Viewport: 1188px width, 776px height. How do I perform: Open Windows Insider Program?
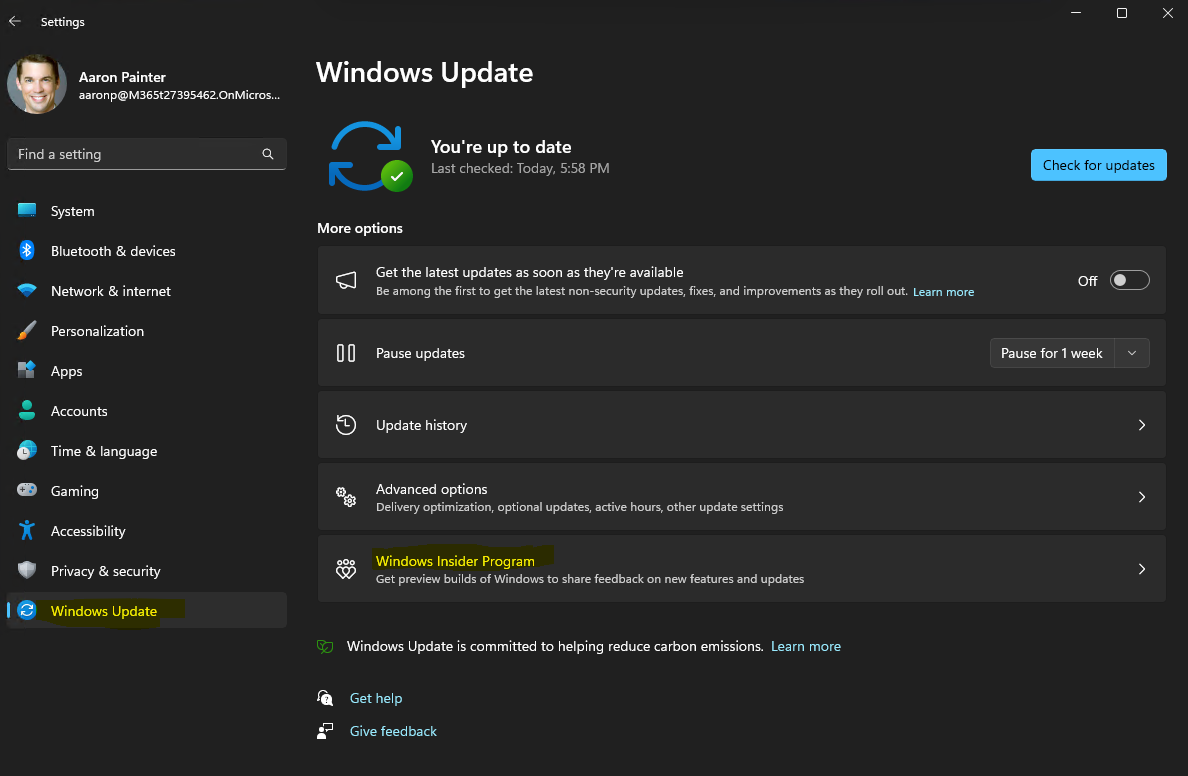coord(742,569)
